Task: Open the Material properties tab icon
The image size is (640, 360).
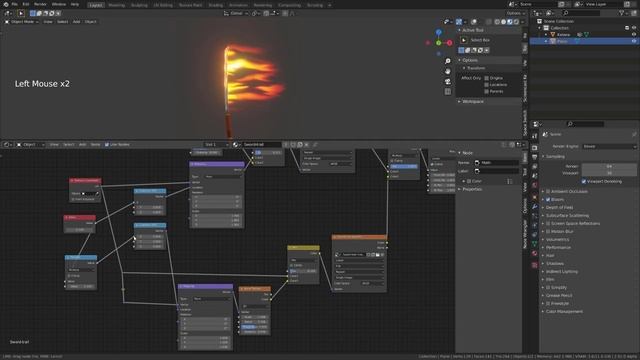Action: [x=535, y=253]
